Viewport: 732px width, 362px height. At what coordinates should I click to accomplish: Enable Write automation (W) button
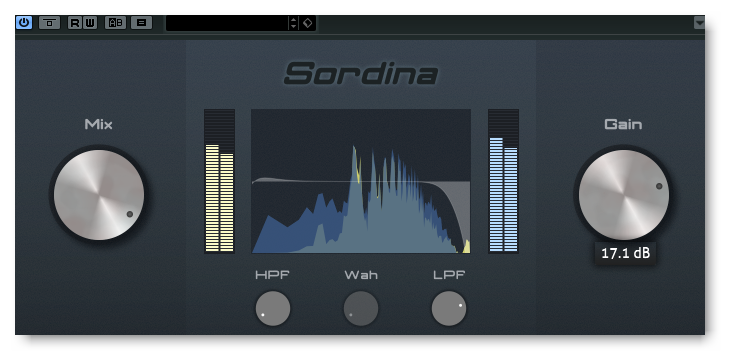[x=90, y=22]
